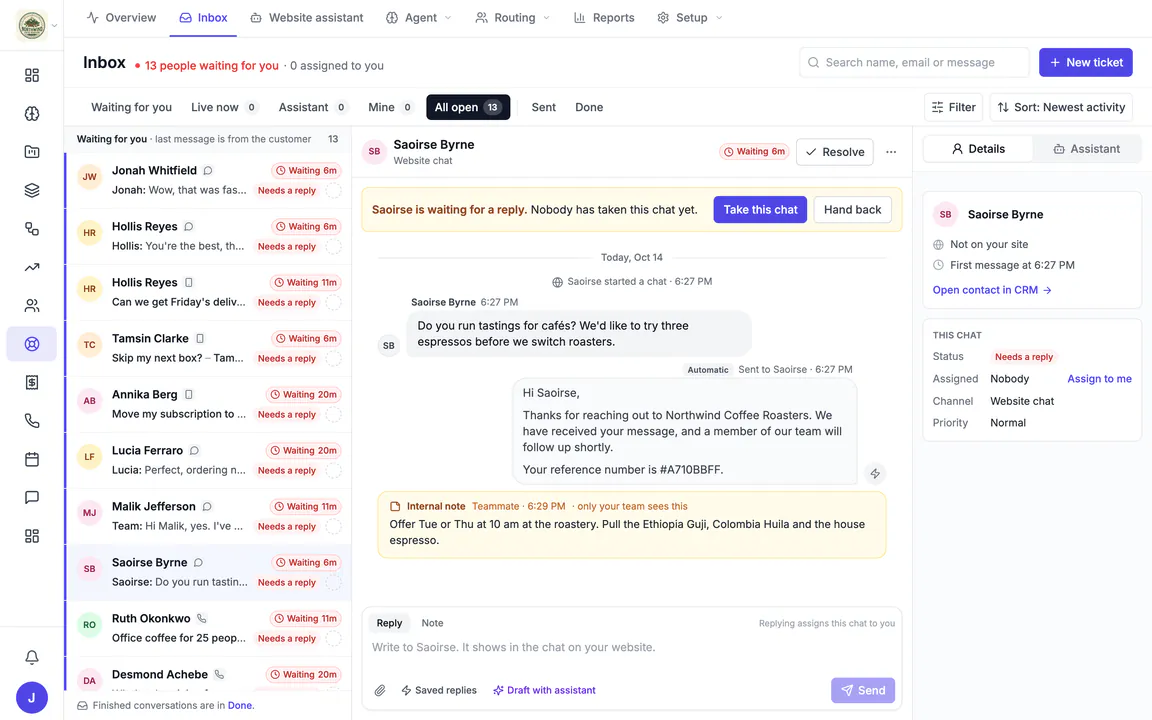Click the New ticket button
This screenshot has height=720, width=1152.
click(x=1086, y=62)
